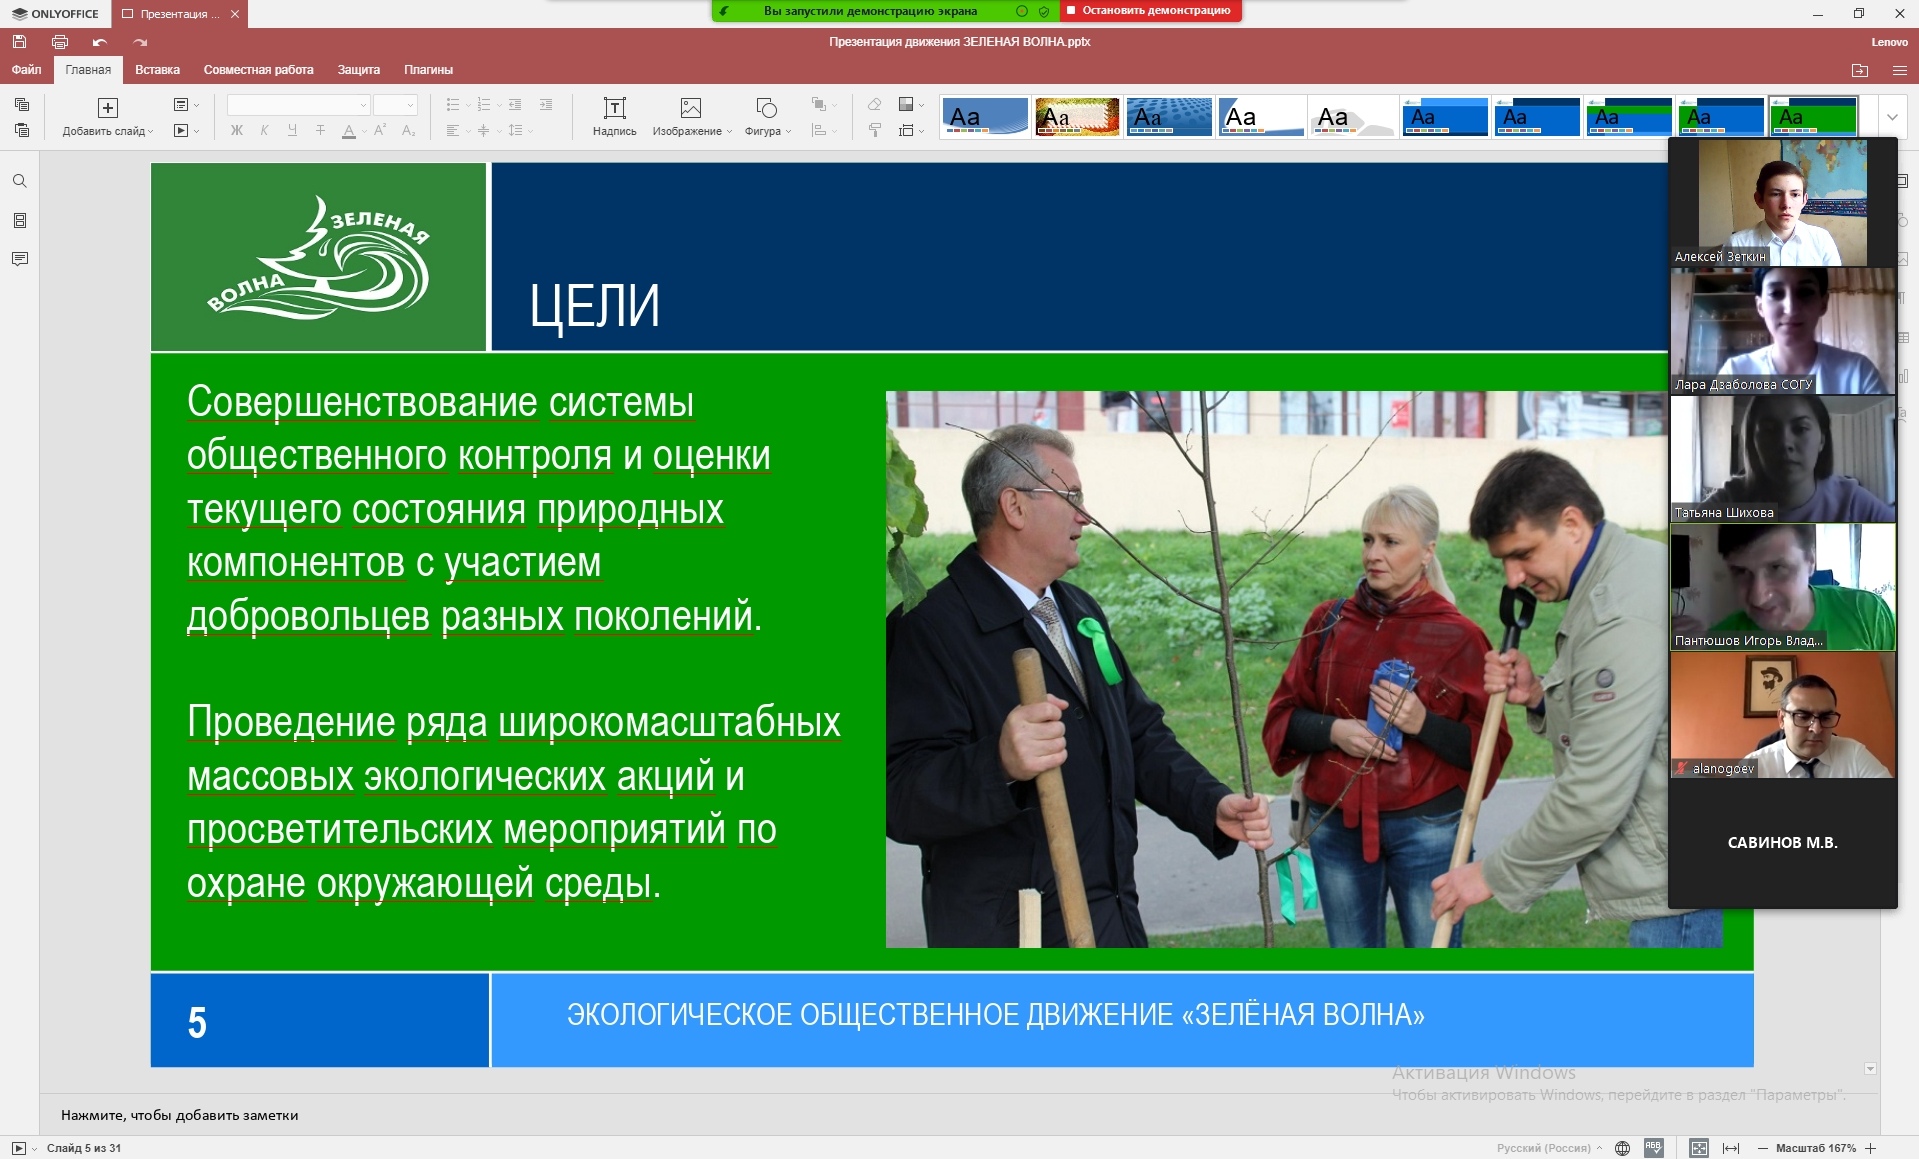Open the search panel in left sidebar
The width and height of the screenshot is (1919, 1159).
[19, 181]
